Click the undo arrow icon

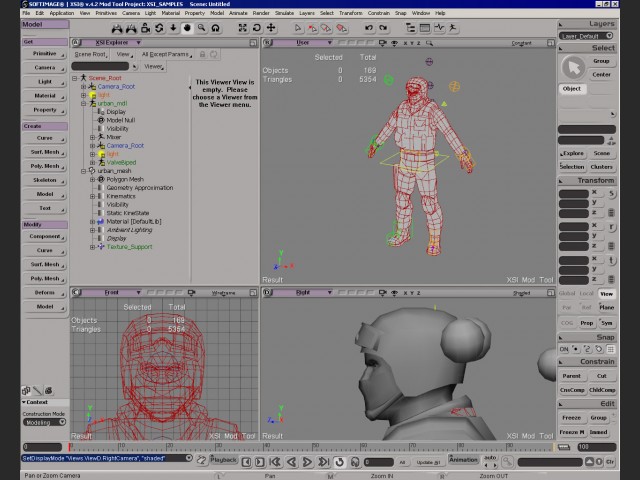point(369,28)
